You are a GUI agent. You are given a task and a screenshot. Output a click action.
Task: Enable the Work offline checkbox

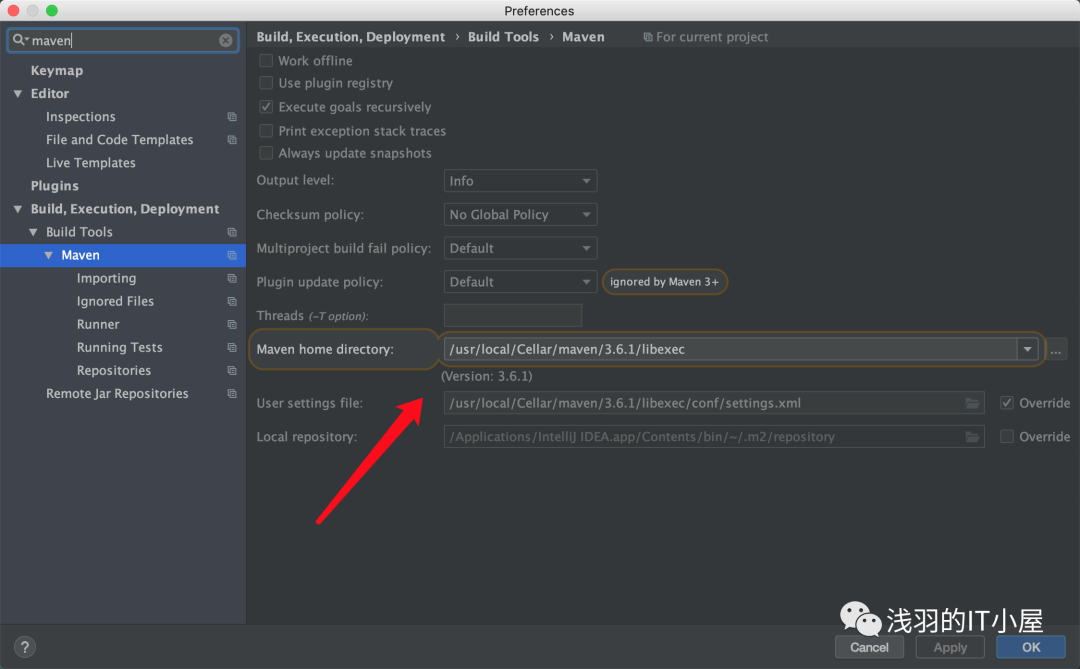click(x=266, y=61)
